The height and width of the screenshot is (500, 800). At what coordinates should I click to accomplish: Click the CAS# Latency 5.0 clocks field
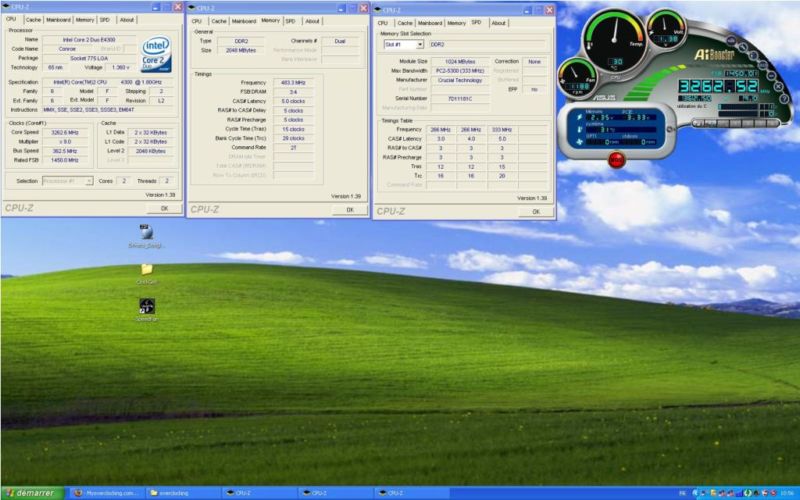[x=293, y=101]
